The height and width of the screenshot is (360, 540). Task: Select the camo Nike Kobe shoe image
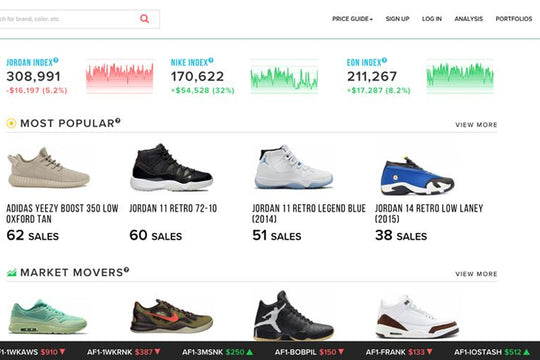(x=172, y=316)
